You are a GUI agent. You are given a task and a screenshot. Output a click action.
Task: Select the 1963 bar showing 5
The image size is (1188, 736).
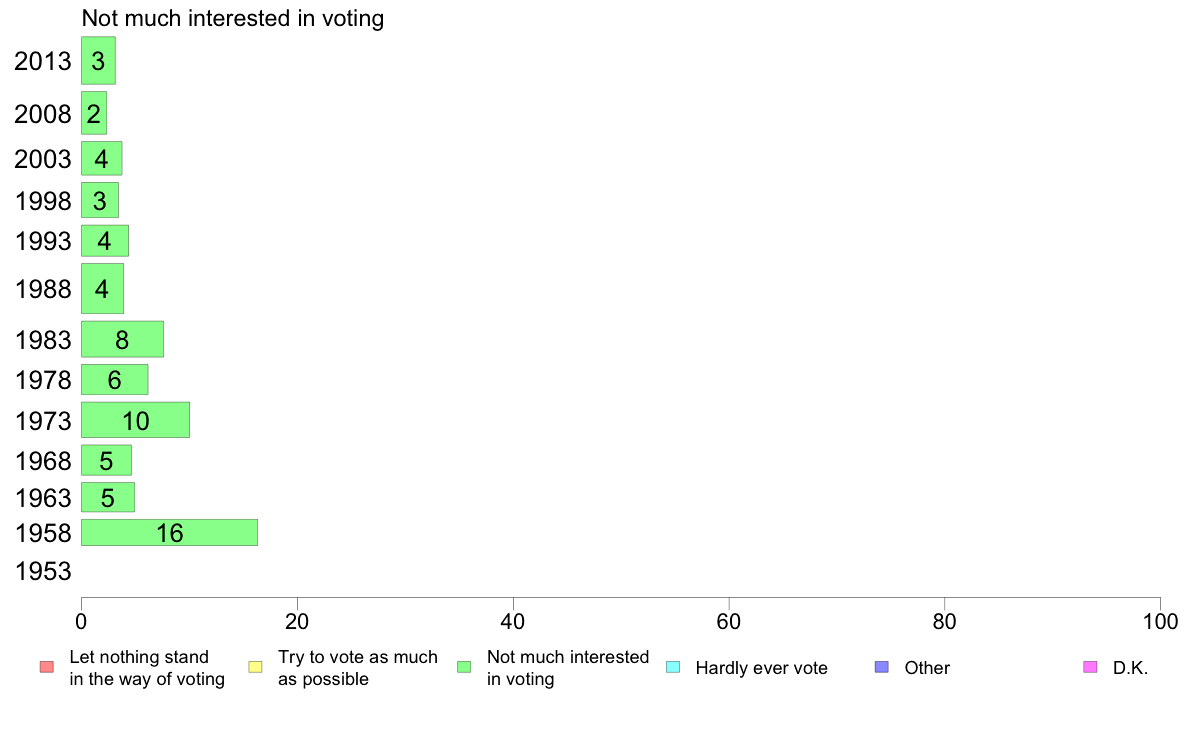click(x=108, y=497)
